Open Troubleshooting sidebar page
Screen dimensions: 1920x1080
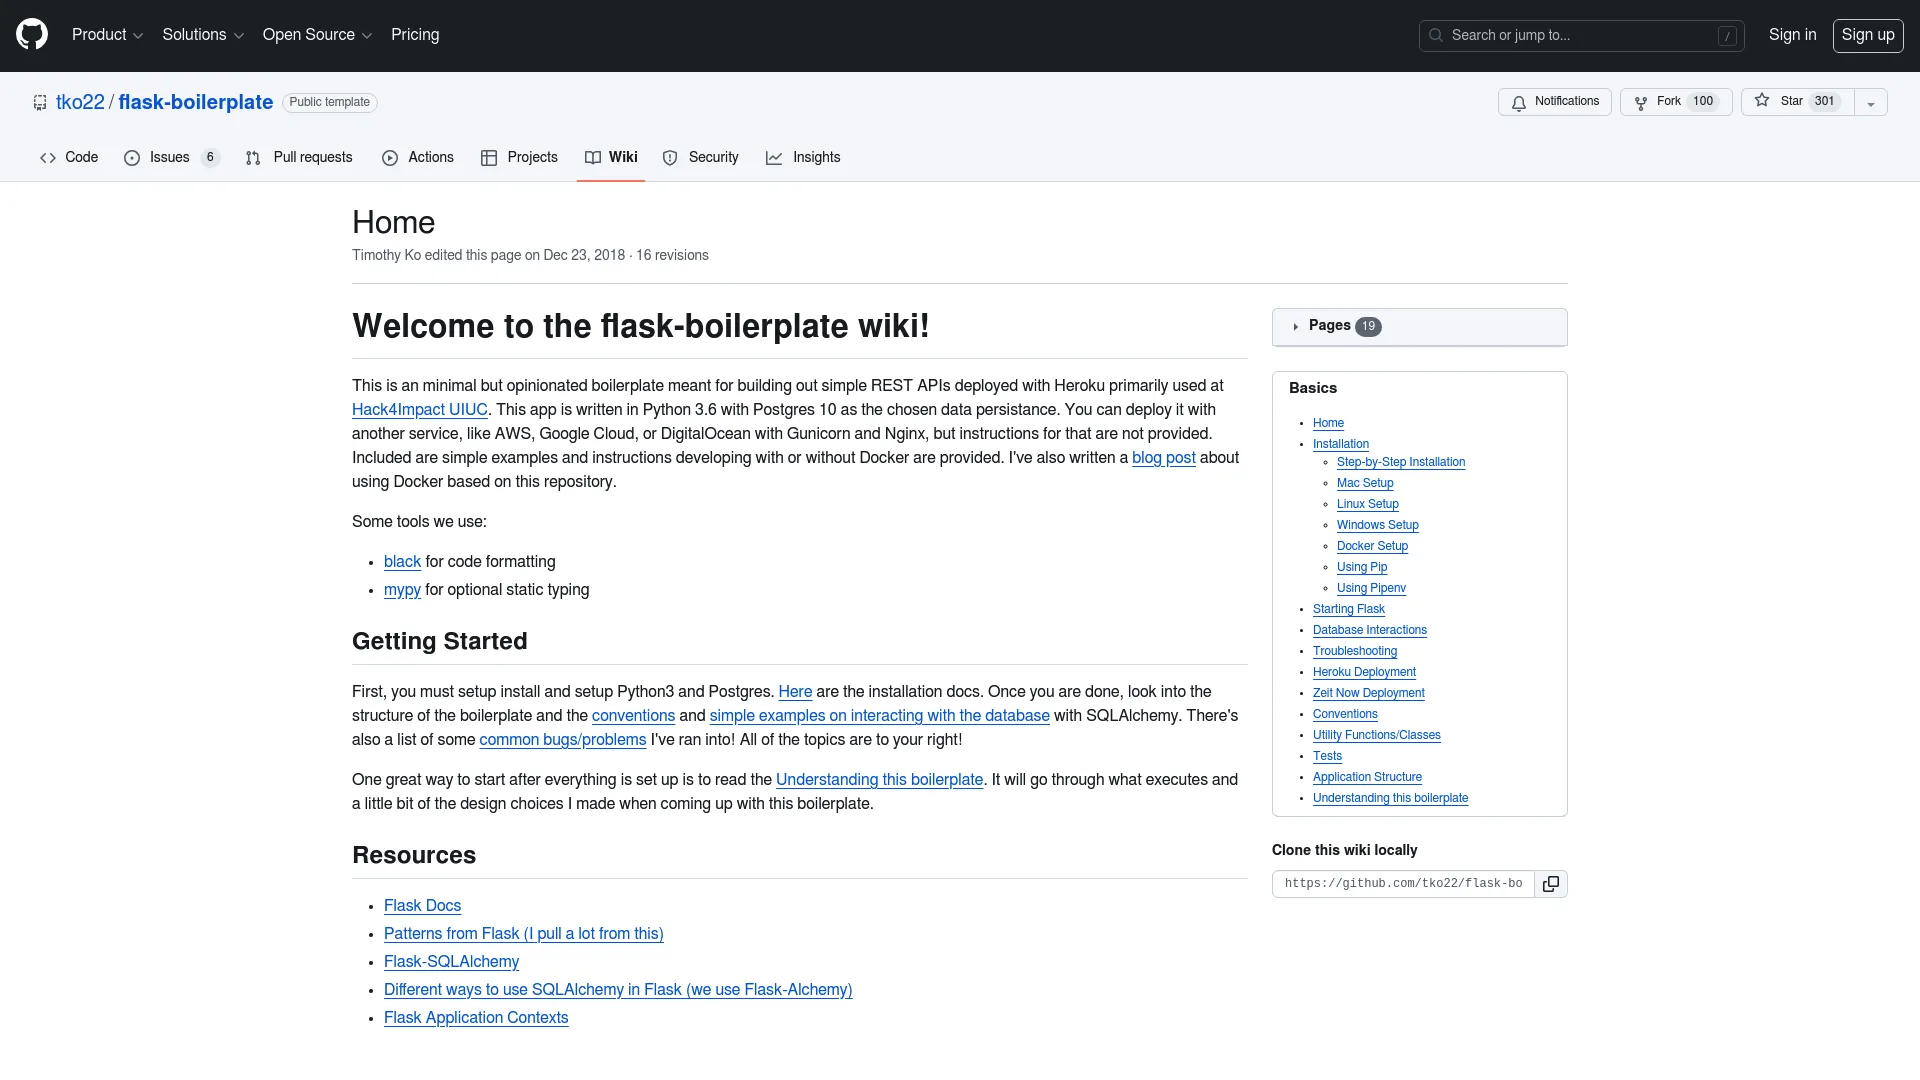point(1355,651)
